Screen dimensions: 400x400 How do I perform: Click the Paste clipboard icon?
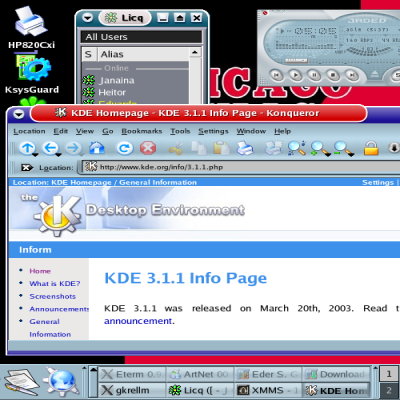pyautogui.click(x=222, y=148)
